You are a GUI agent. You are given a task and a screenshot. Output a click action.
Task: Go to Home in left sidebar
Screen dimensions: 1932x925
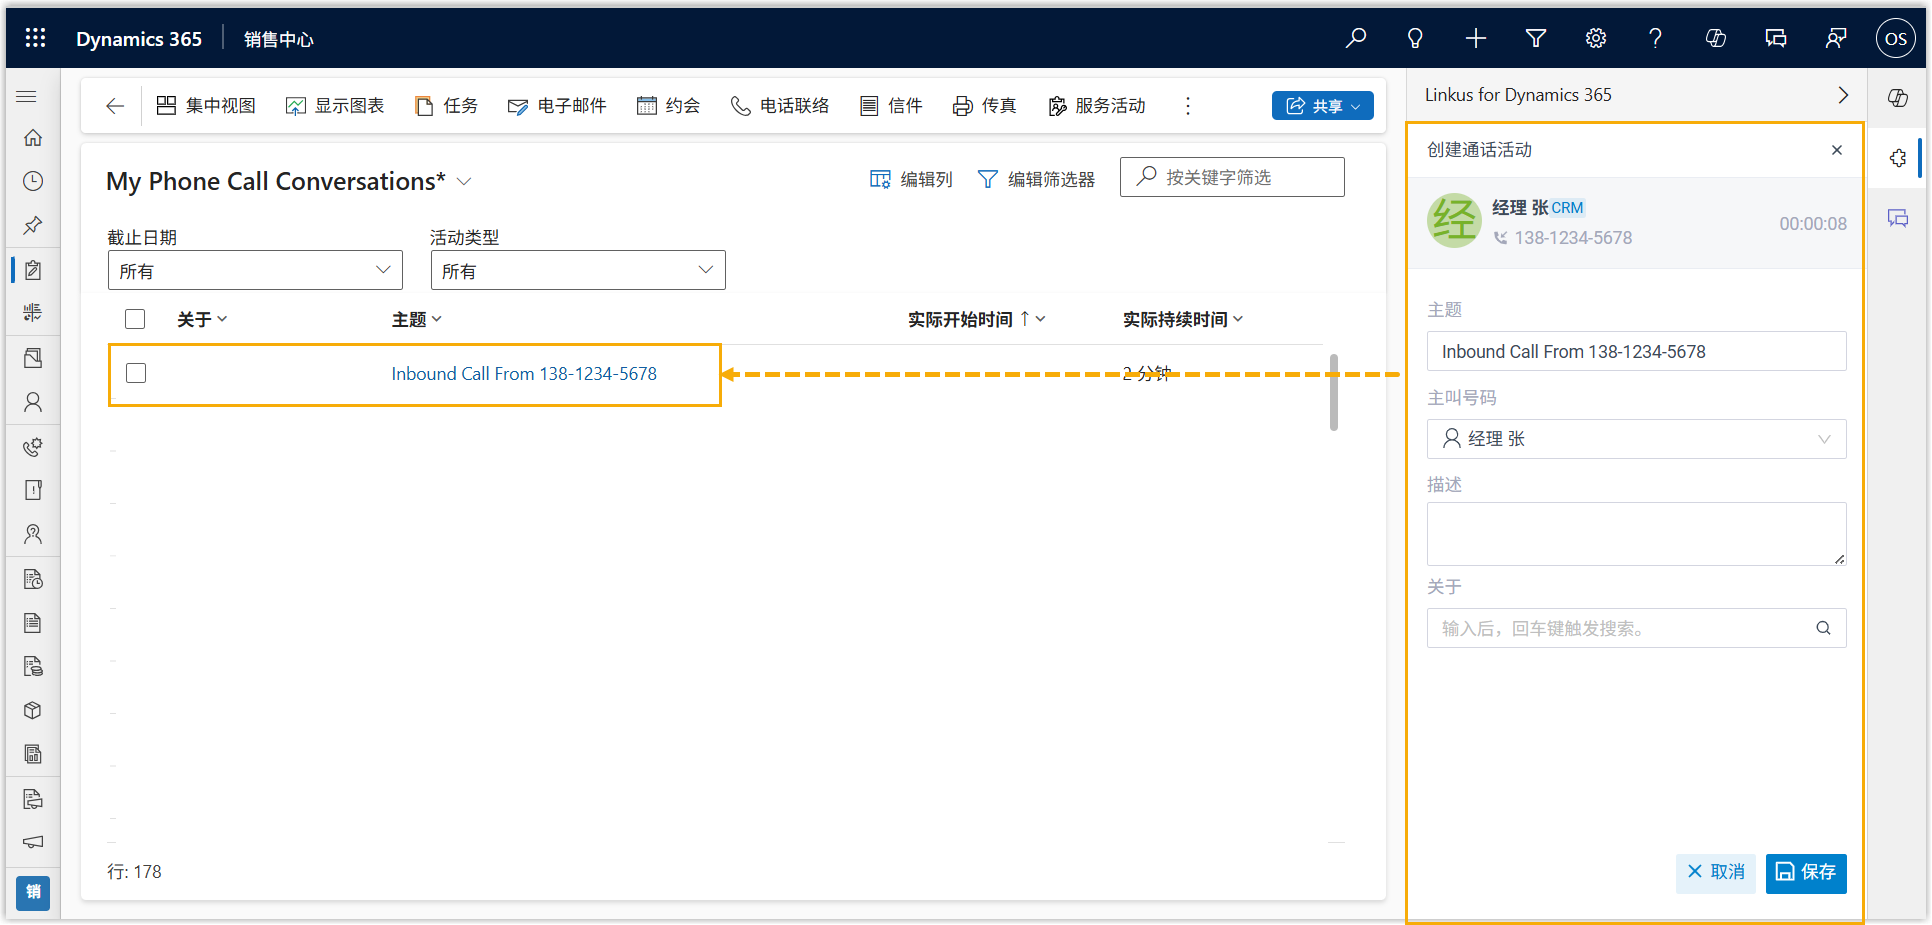(x=33, y=137)
